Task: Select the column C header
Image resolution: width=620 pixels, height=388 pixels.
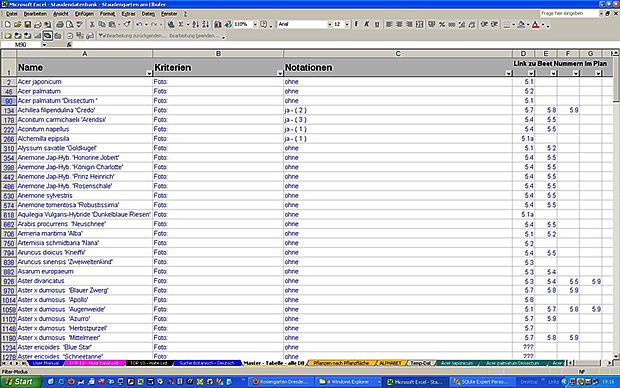Action: pos(398,53)
